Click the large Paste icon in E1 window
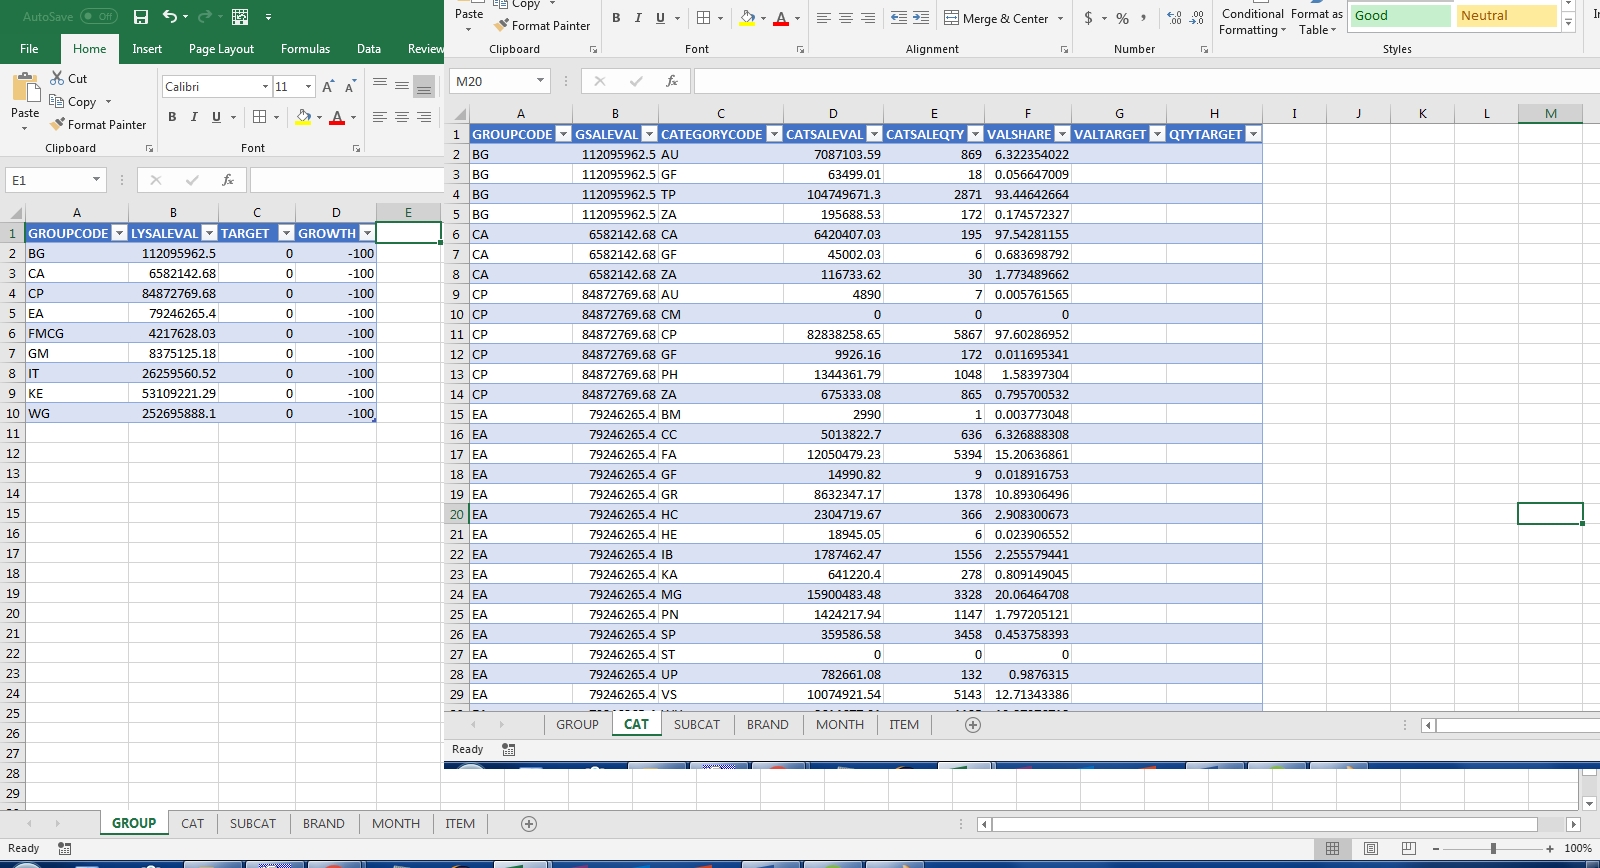1600x868 pixels. tap(25, 88)
